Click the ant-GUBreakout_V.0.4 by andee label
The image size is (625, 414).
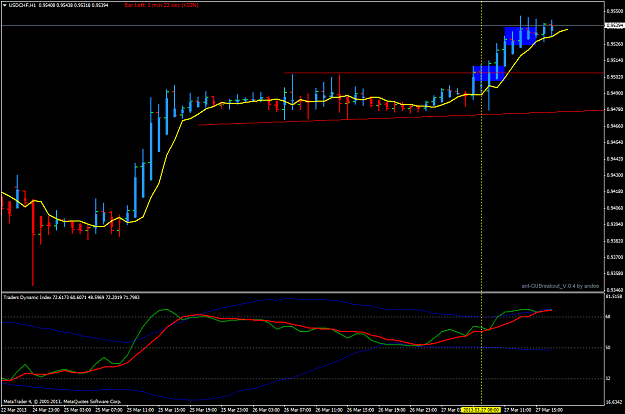tap(560, 286)
